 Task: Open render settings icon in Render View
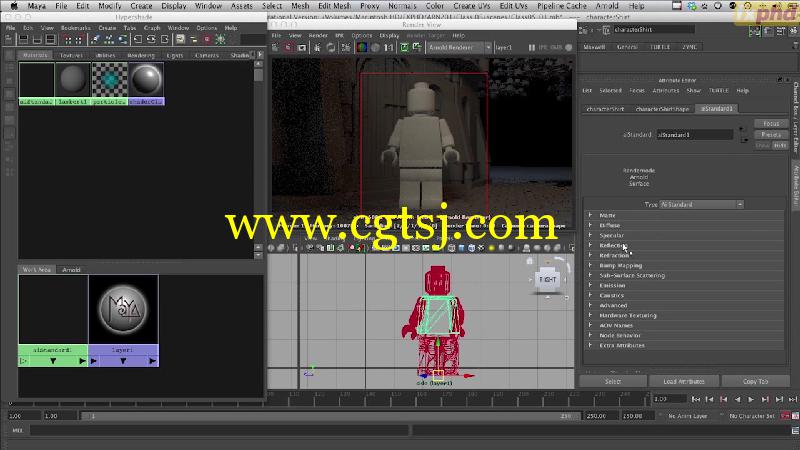[x=346, y=47]
